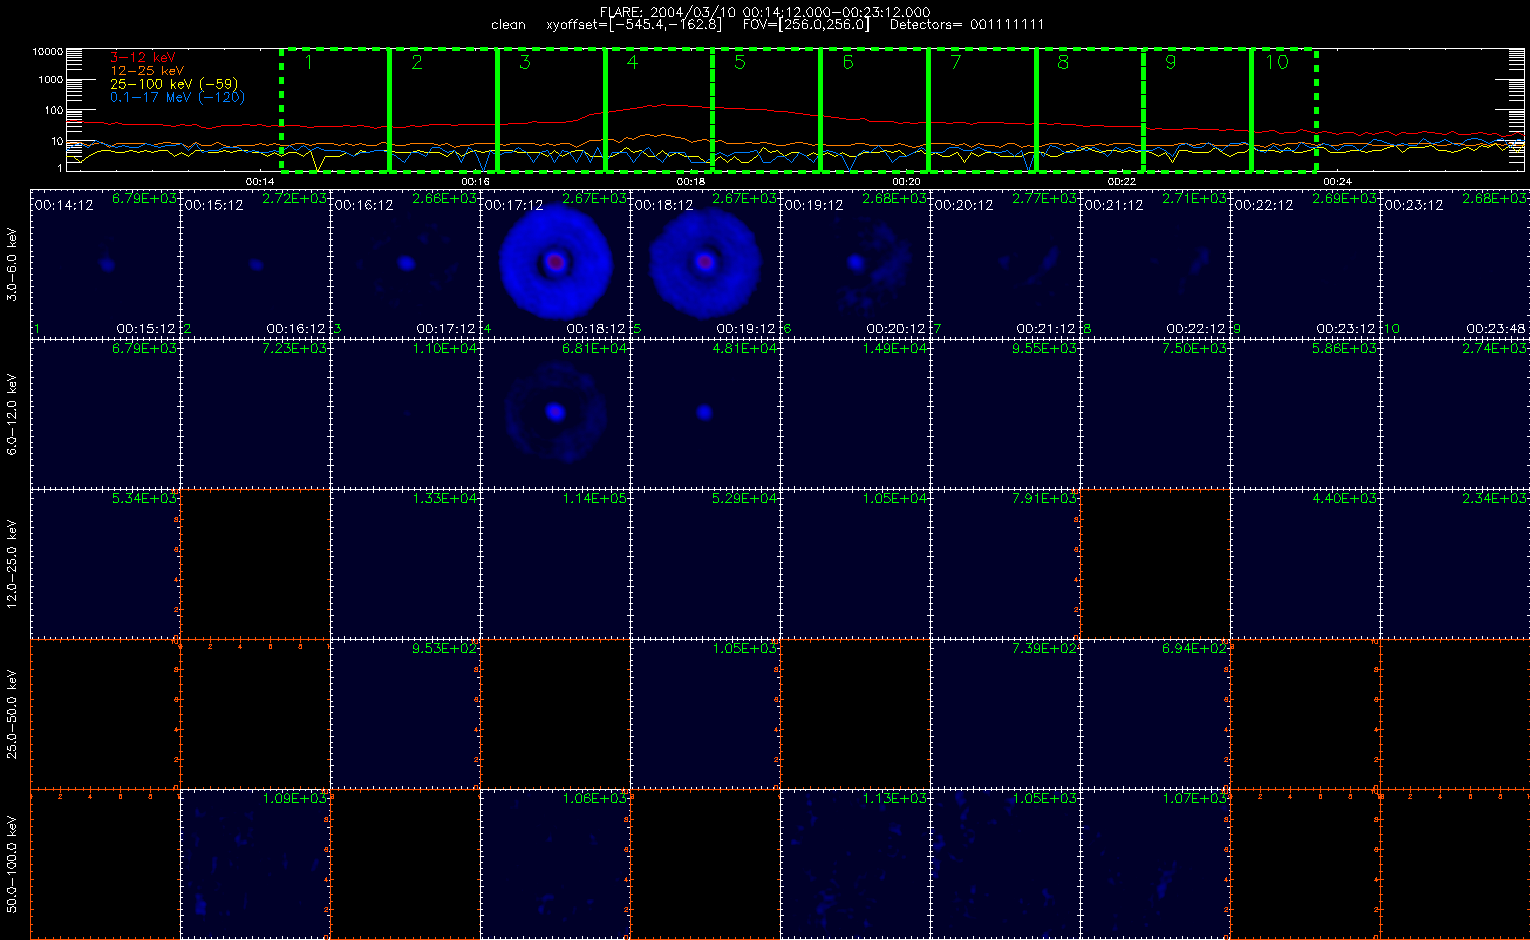
Task: Click the '12.0-25.0 keV' row label
Action: click(12, 564)
